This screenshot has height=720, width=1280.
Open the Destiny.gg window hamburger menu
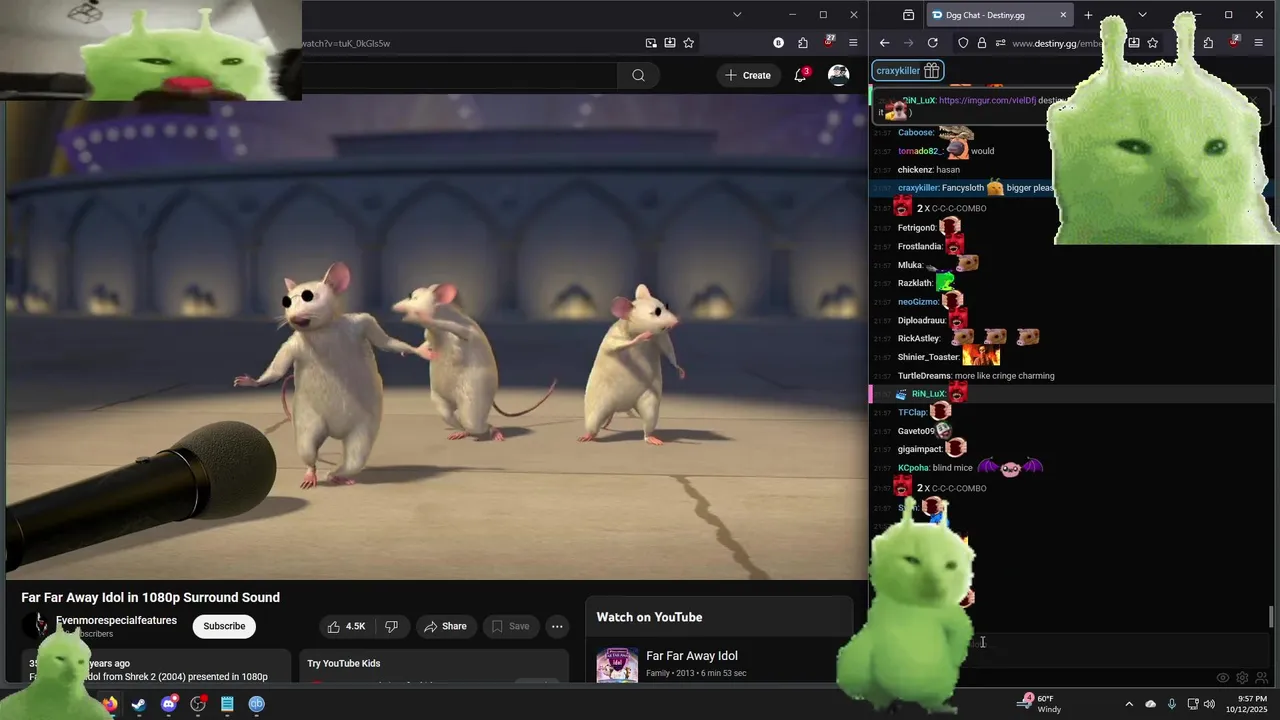coord(1259,43)
